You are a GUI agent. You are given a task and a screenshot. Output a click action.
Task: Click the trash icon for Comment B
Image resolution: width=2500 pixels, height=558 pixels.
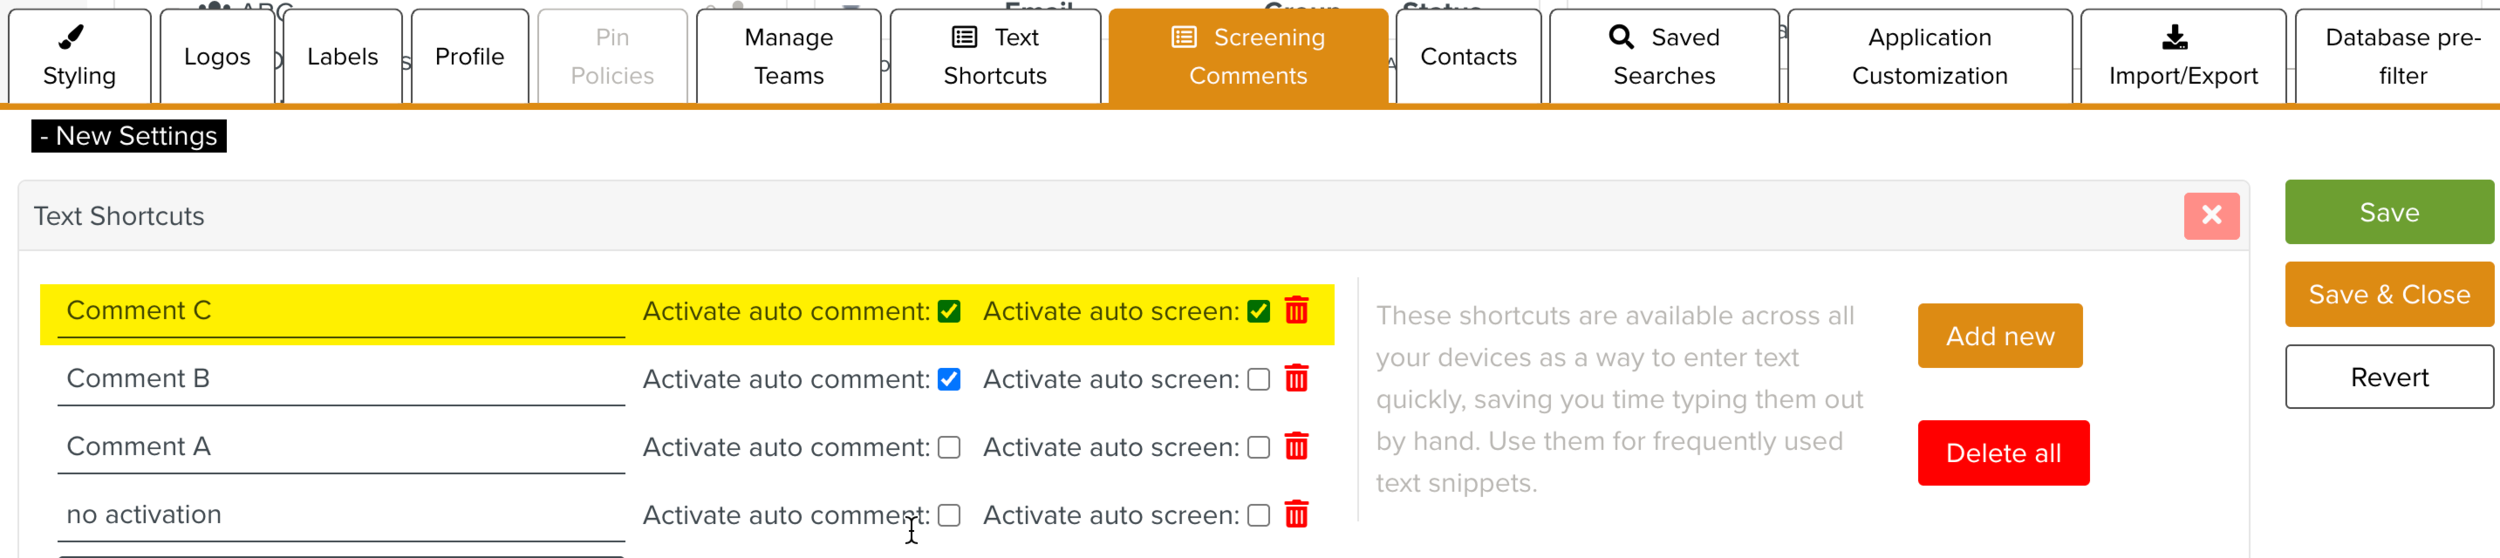1296,378
